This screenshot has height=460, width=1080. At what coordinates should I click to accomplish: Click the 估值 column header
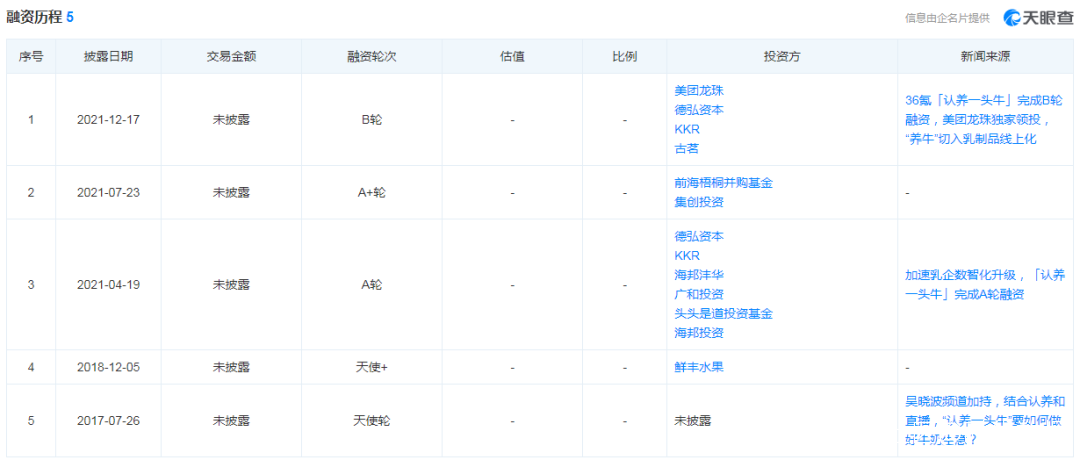(x=512, y=56)
